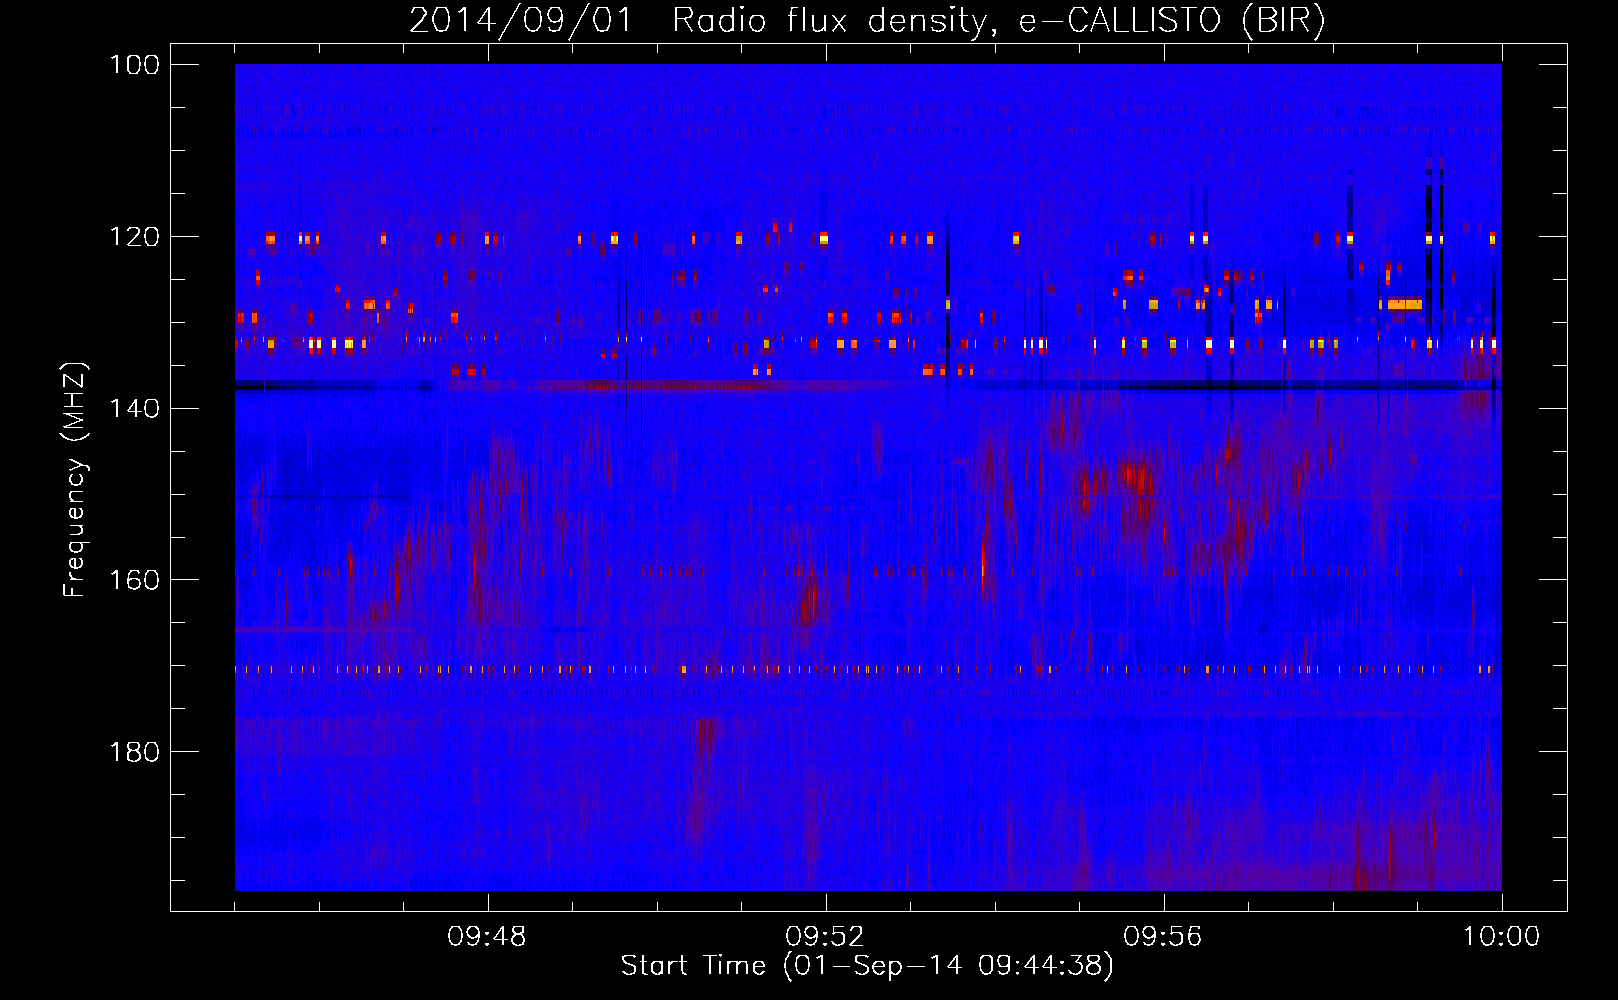Click the "Frequency (MHZ)" y-axis label
The image size is (1618, 1000).
coord(75,480)
